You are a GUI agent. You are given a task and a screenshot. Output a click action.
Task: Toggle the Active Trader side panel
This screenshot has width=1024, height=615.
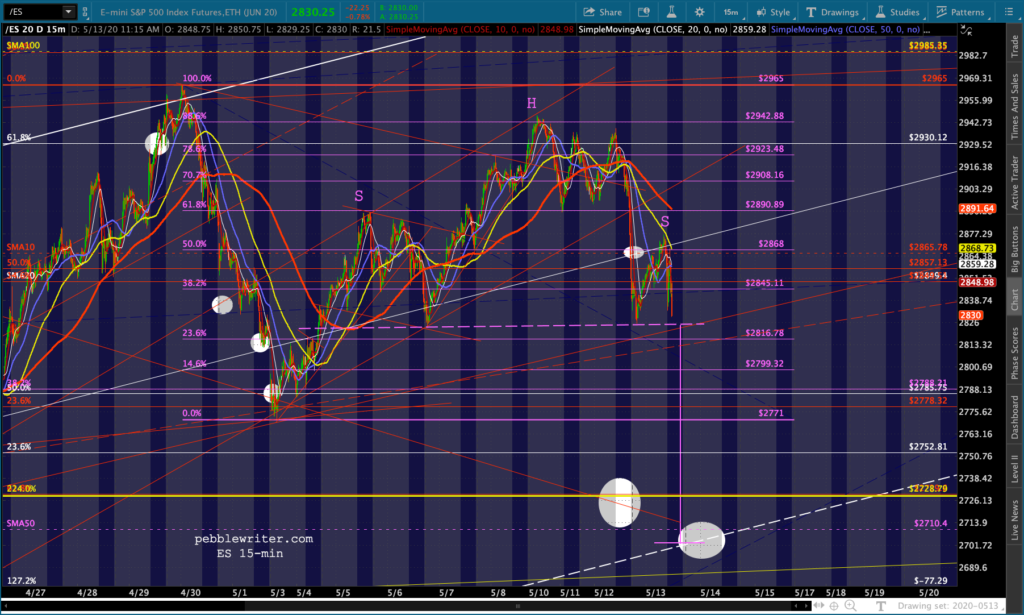pyautogui.click(x=1015, y=183)
